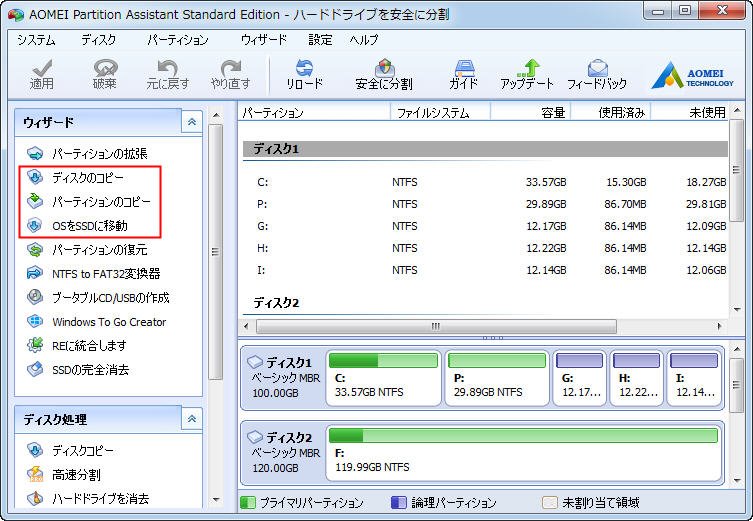
Task: Click the horizontal scrollbar of the partition list
Action: click(436, 327)
